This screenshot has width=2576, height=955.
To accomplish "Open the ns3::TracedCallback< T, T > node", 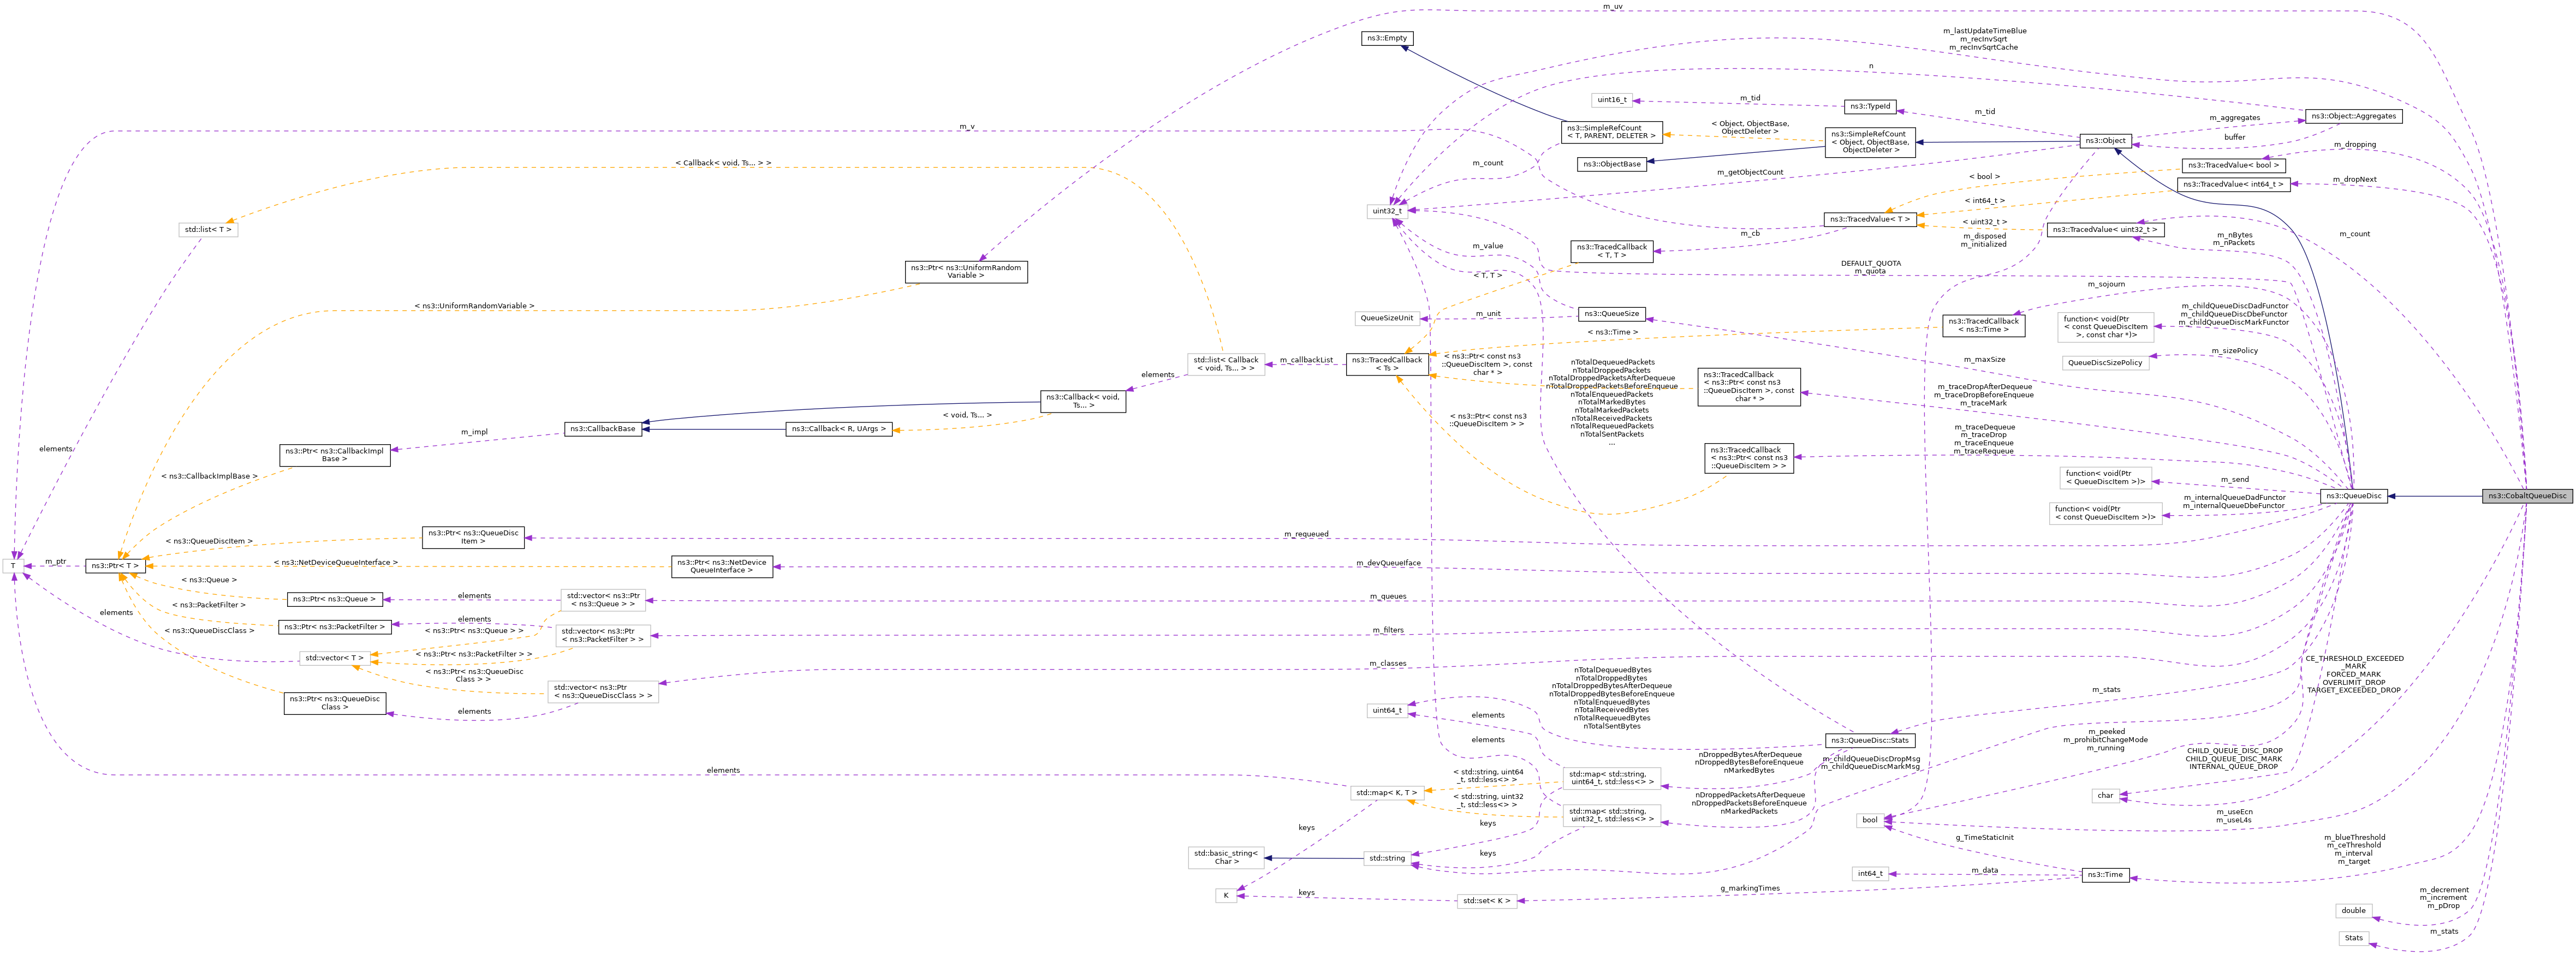I will 1611,251.
